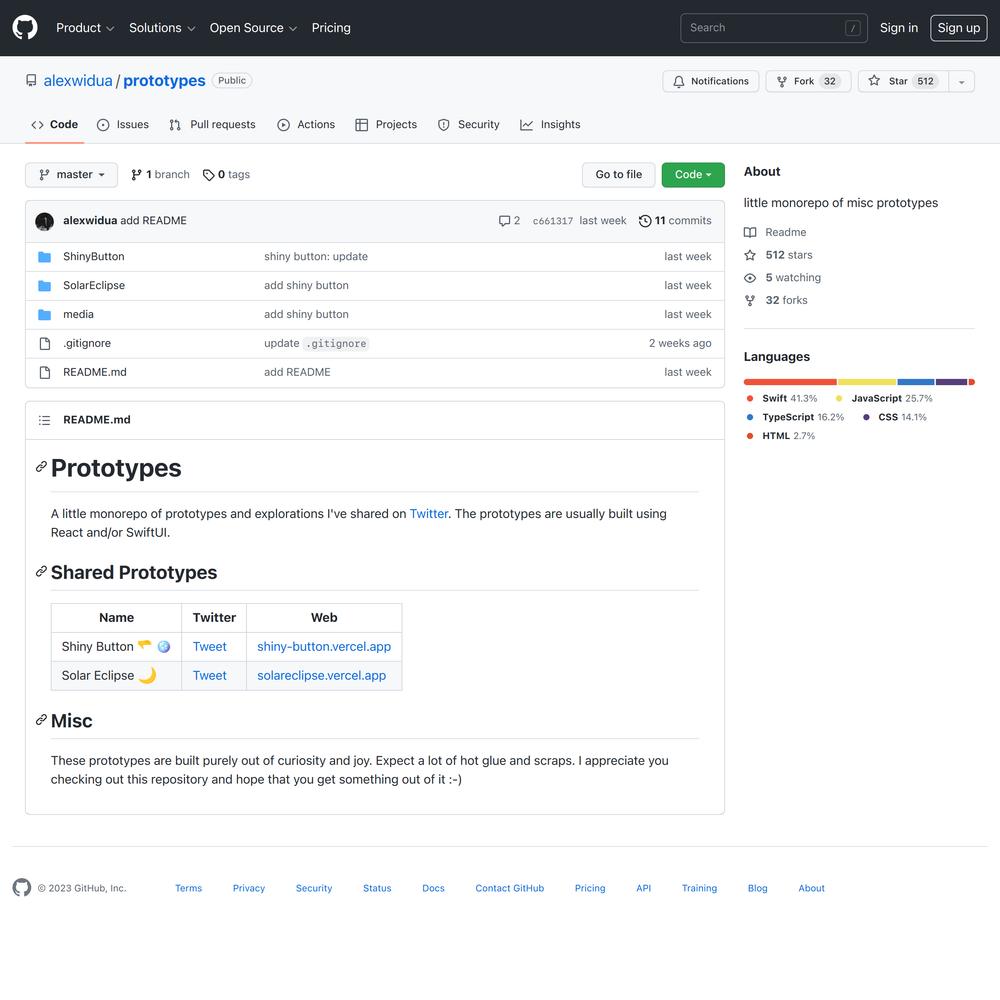Open the green Code dropdown
The height and width of the screenshot is (1000, 1000).
(693, 175)
